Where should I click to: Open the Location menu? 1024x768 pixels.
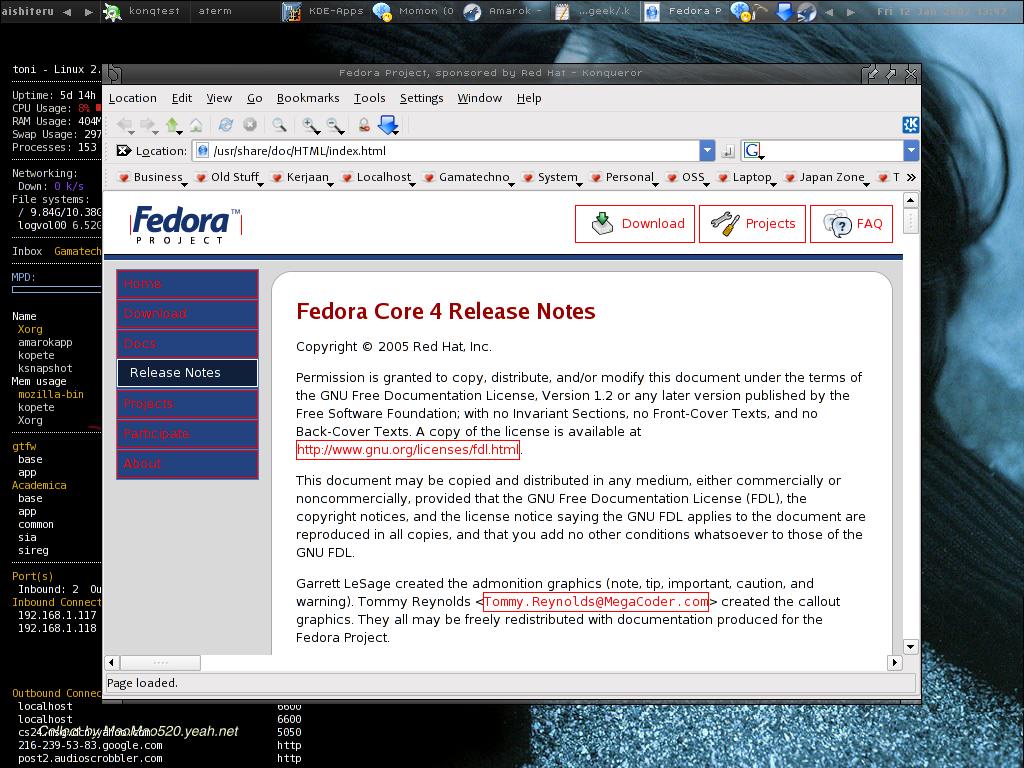click(x=133, y=98)
